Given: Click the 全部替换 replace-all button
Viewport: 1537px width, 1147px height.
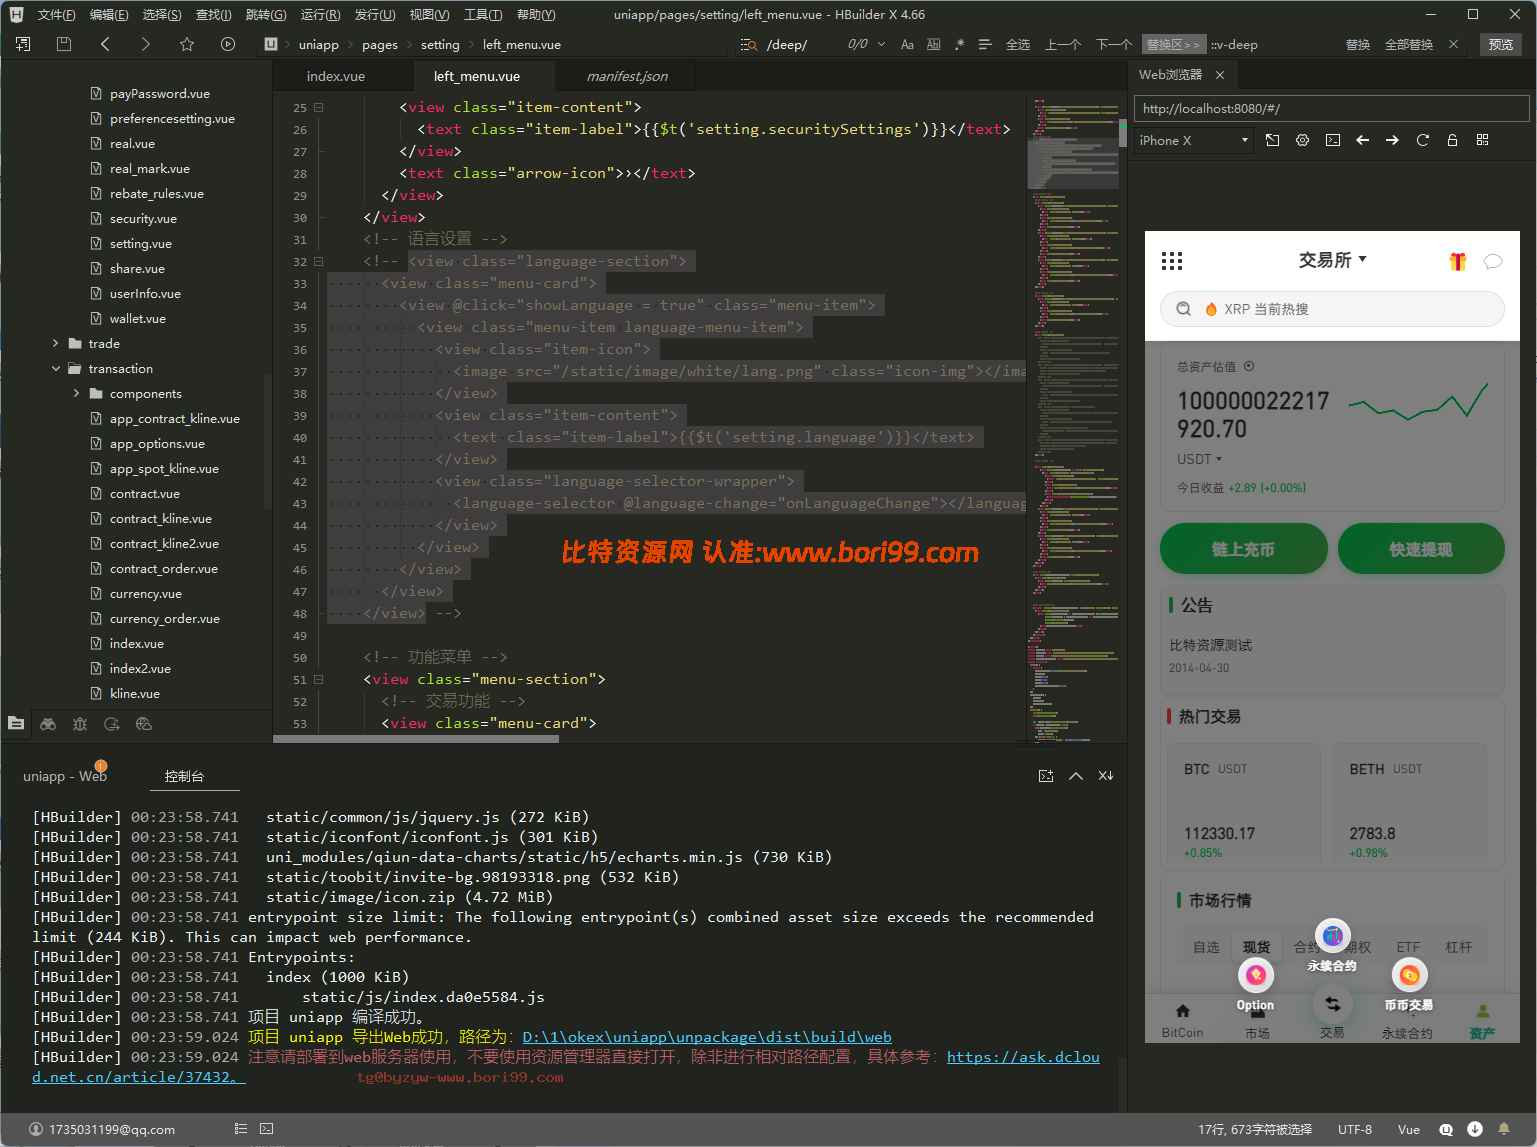Looking at the screenshot, I should [1408, 44].
